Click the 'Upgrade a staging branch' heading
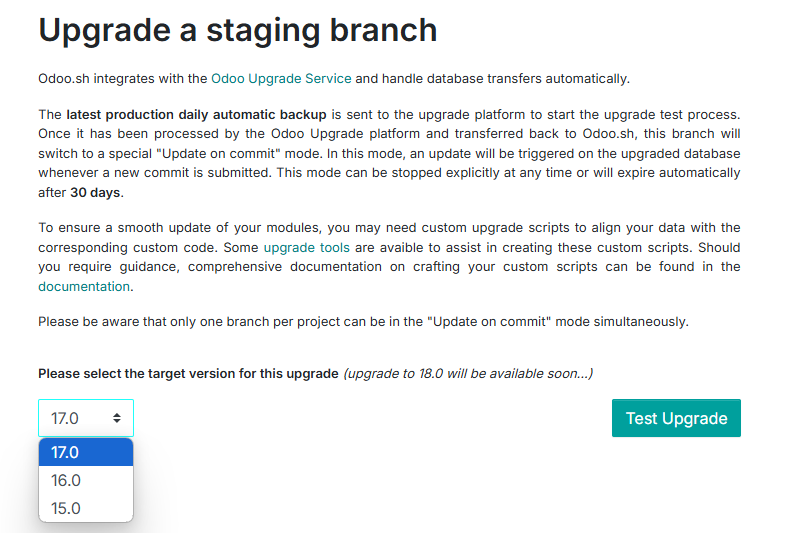Image resolution: width=808 pixels, height=533 pixels. point(238,30)
